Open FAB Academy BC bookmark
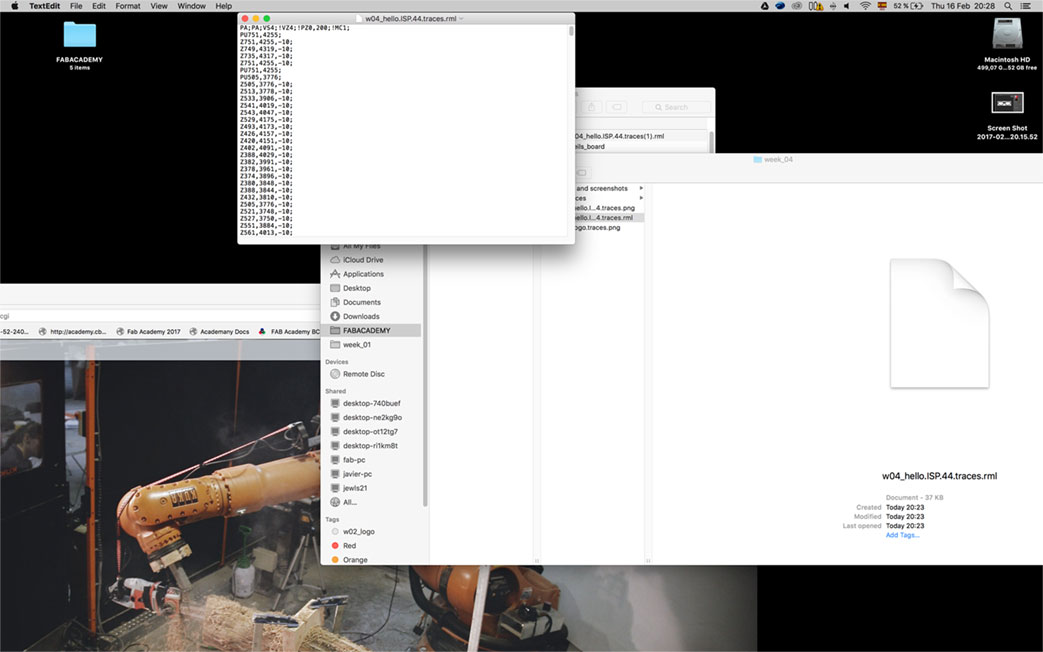 (x=289, y=331)
